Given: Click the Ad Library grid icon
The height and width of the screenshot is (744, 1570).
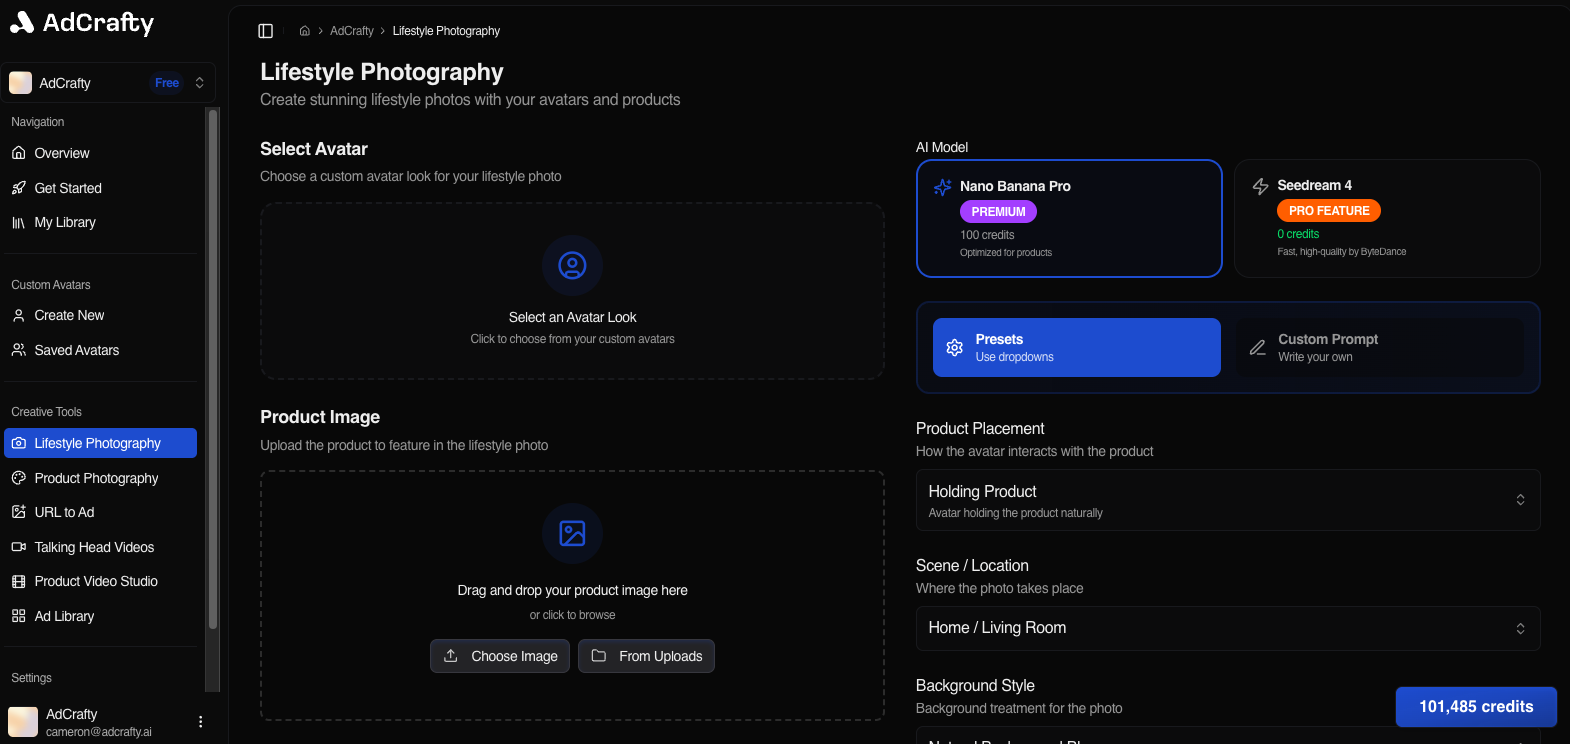Looking at the screenshot, I should 19,616.
